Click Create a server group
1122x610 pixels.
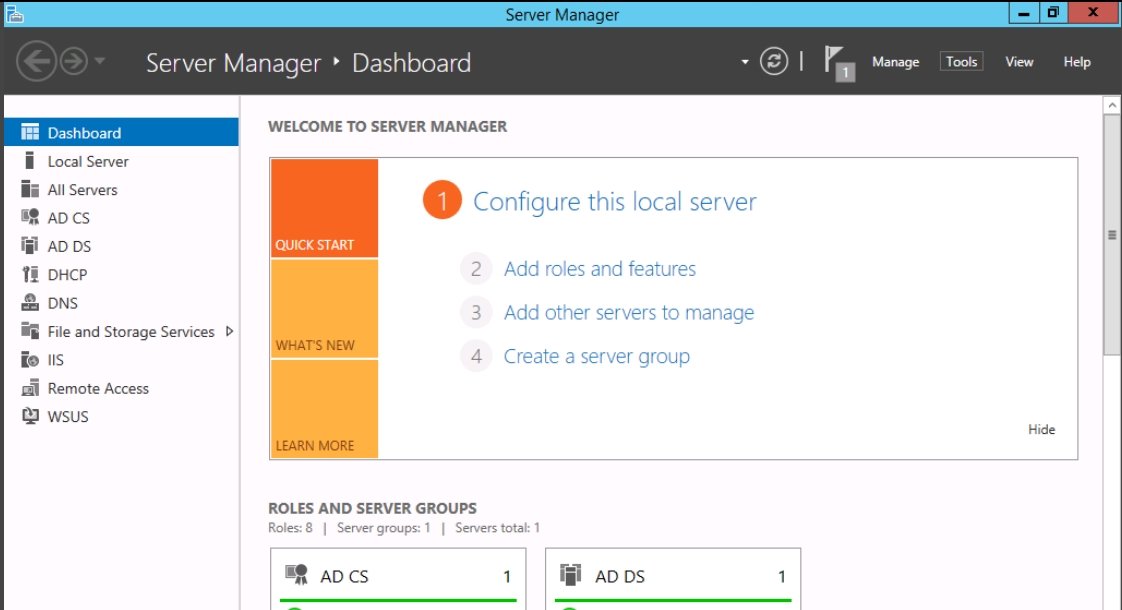(x=597, y=357)
